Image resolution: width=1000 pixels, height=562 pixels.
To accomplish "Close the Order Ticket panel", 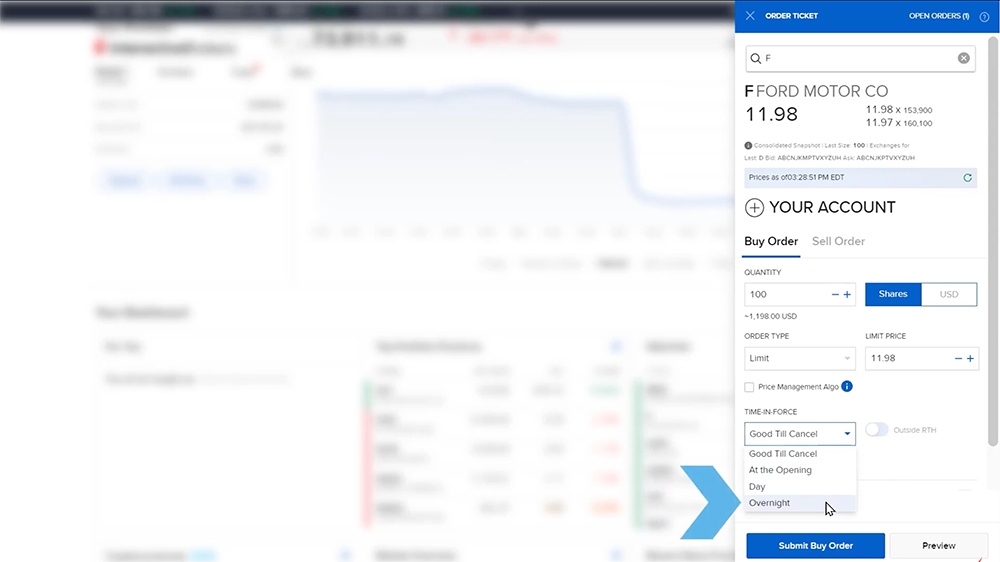I will coord(750,16).
